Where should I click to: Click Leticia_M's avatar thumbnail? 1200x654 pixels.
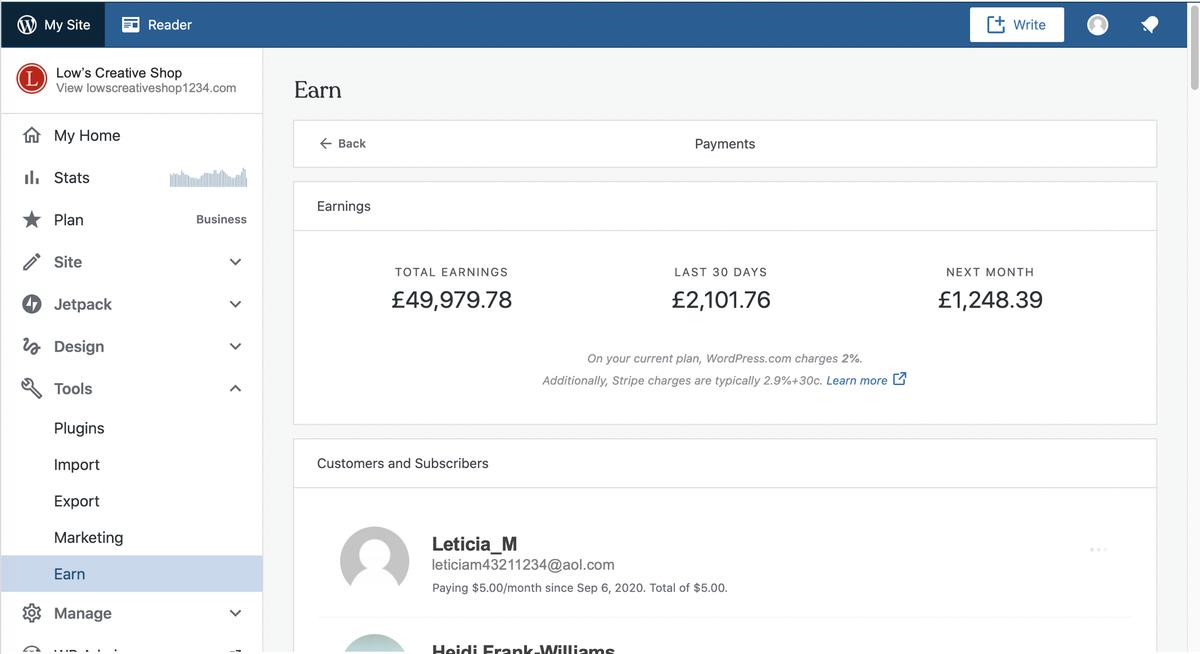point(374,561)
